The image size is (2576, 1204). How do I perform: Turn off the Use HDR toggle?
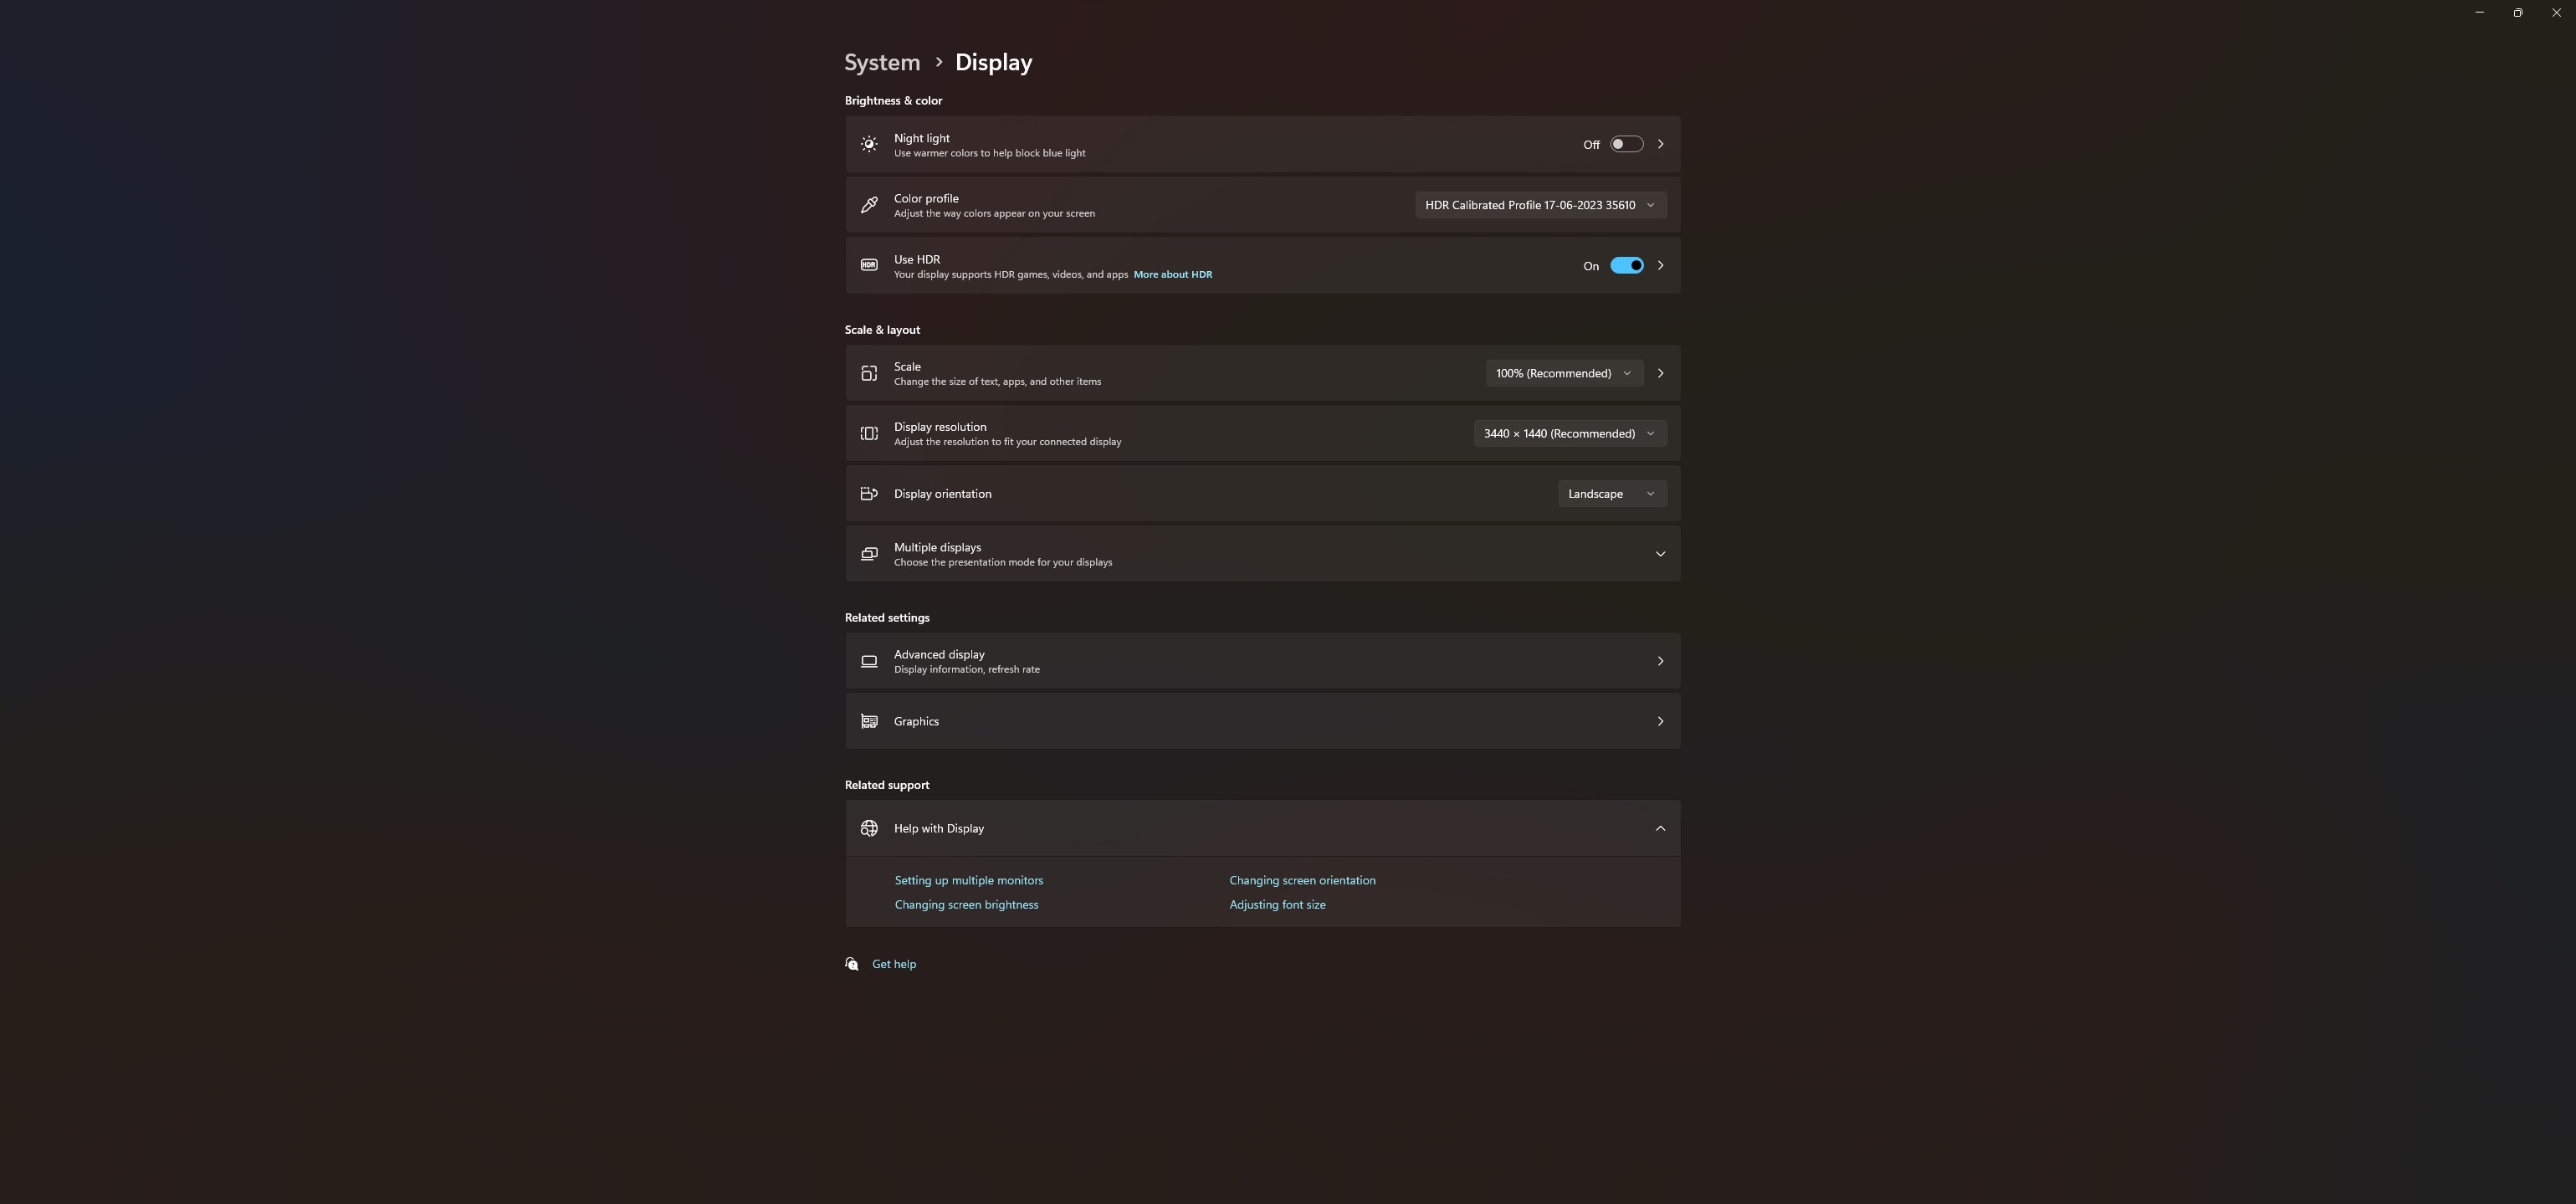click(1626, 265)
